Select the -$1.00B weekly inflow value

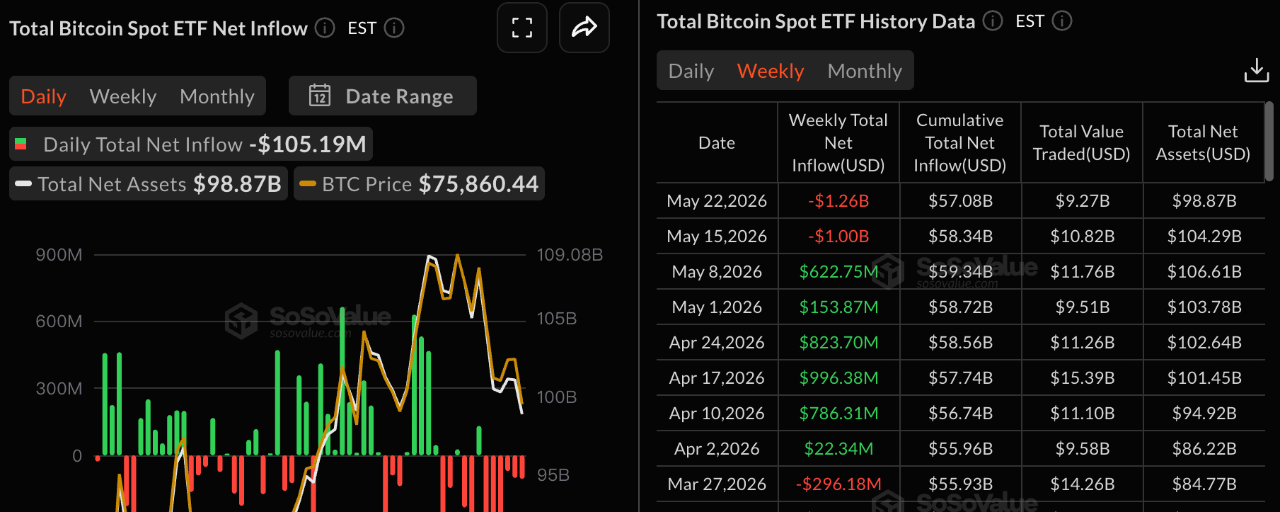[838, 236]
